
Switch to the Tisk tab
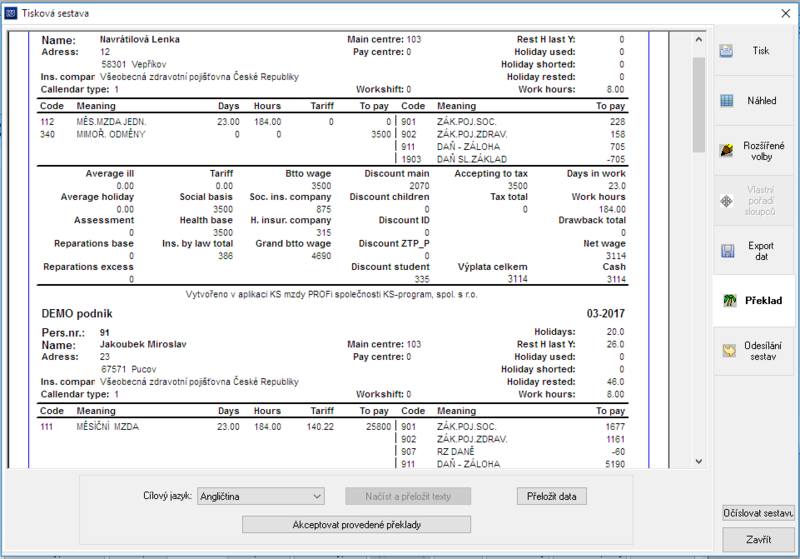pyautogui.click(x=754, y=50)
